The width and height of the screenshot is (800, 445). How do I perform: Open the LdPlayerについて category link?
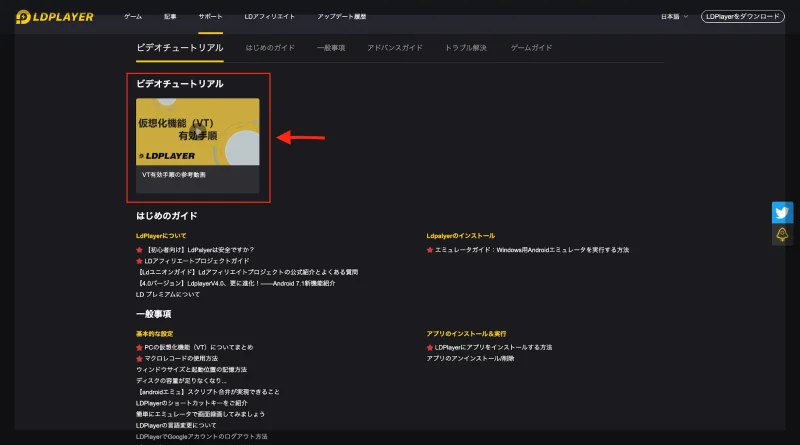[x=161, y=236]
